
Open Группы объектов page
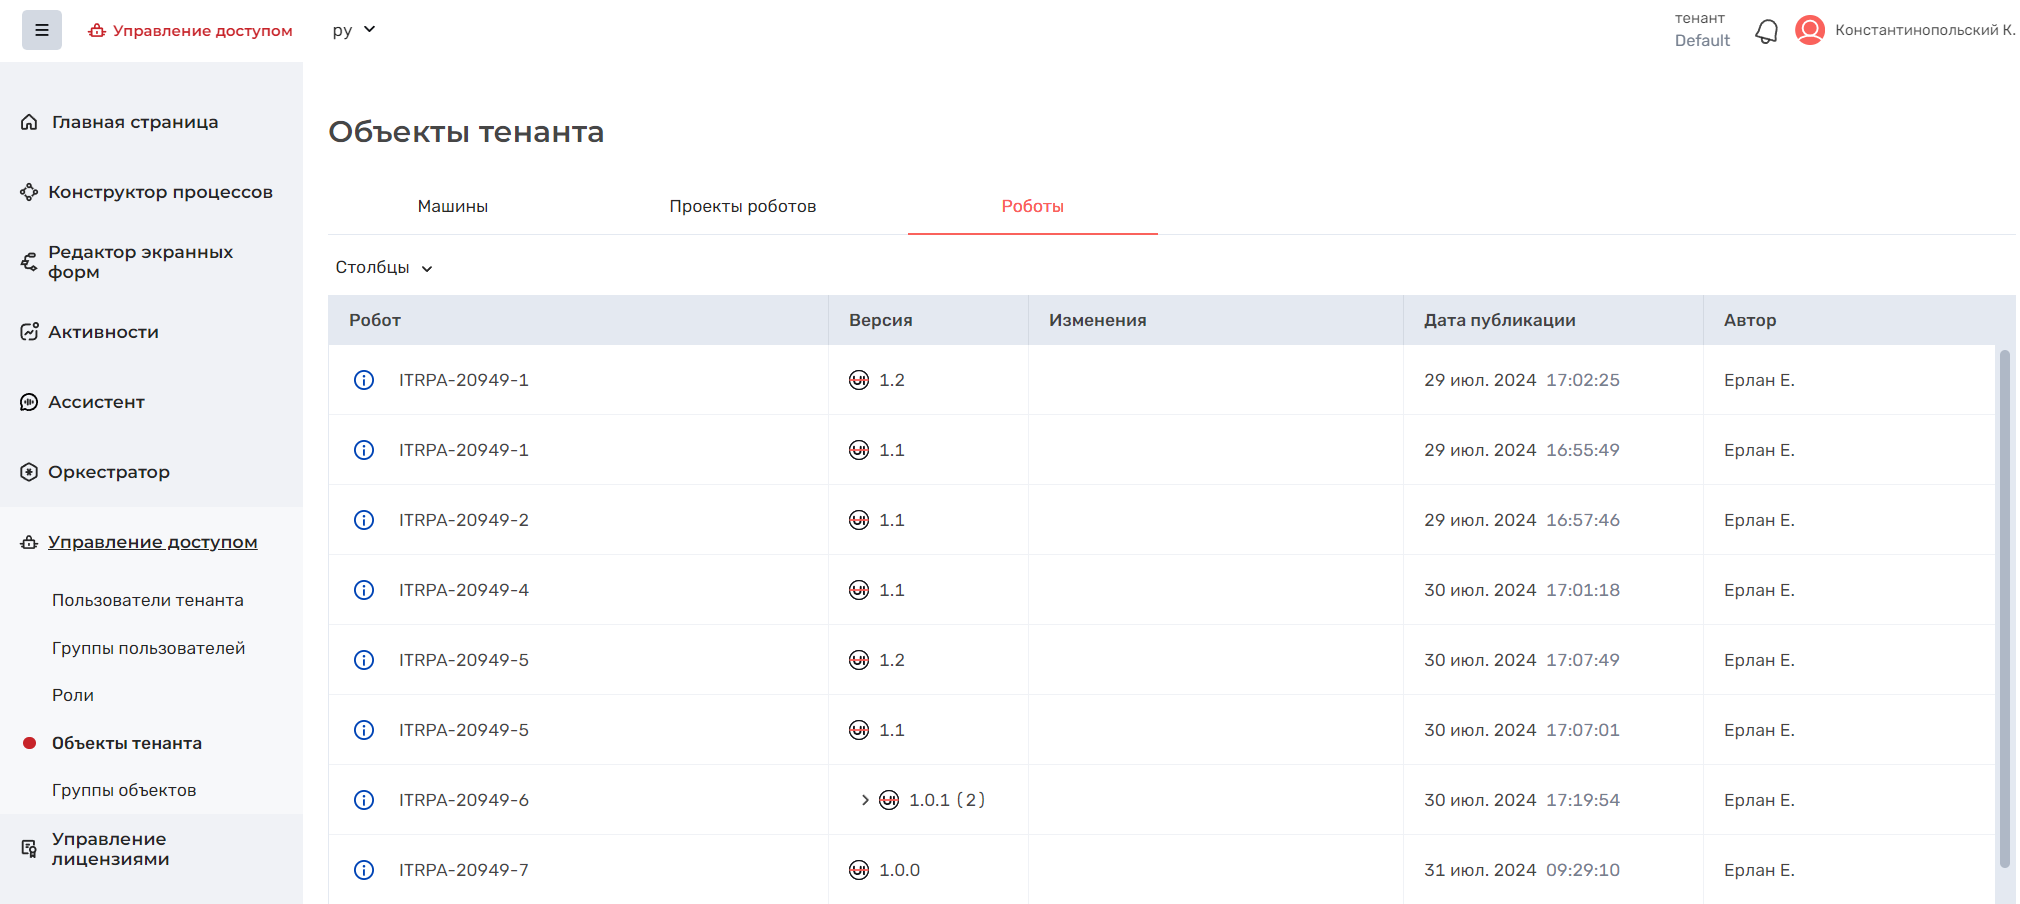pyautogui.click(x=124, y=790)
